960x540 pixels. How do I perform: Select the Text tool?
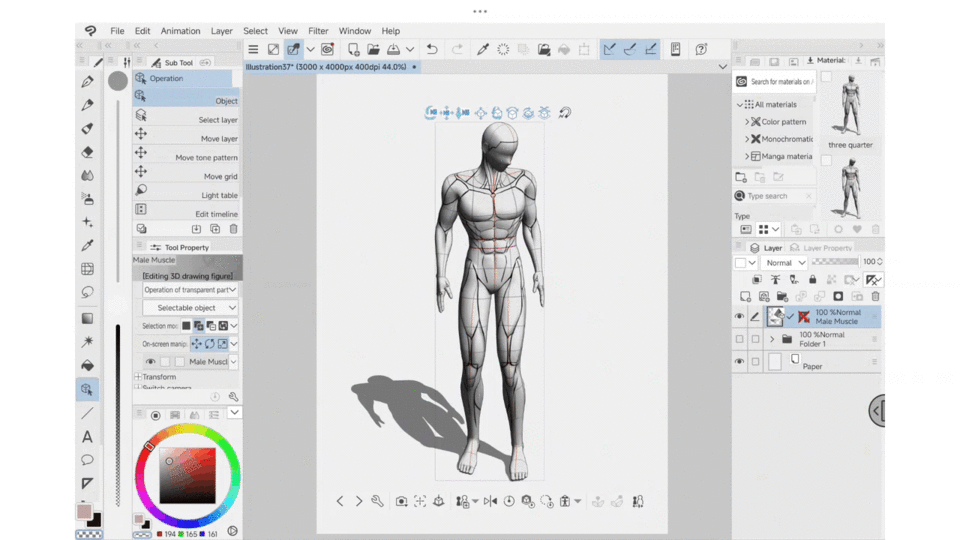coord(88,437)
